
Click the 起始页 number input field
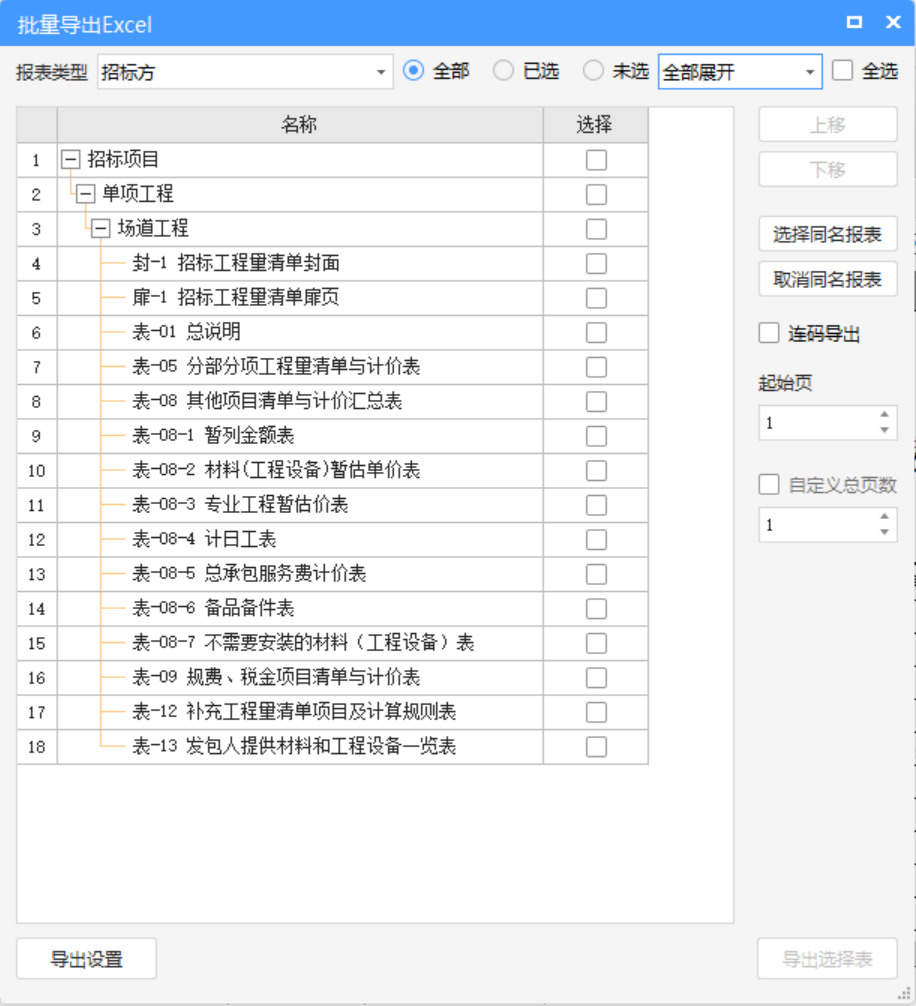[x=815, y=423]
